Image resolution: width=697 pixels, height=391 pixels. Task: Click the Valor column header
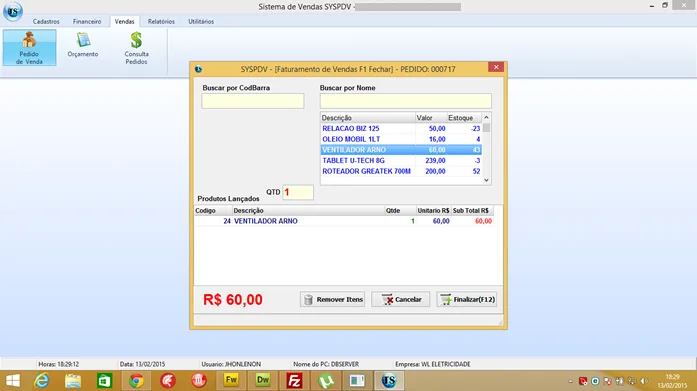[x=430, y=118]
